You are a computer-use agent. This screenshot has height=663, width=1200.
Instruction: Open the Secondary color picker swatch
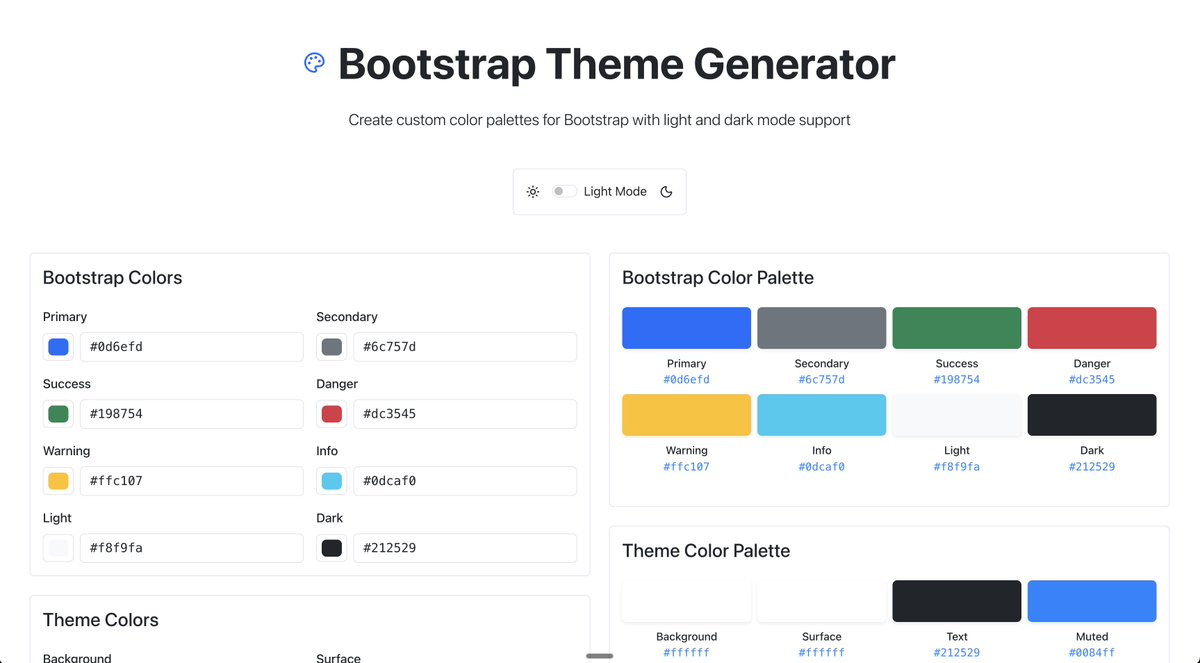332,347
